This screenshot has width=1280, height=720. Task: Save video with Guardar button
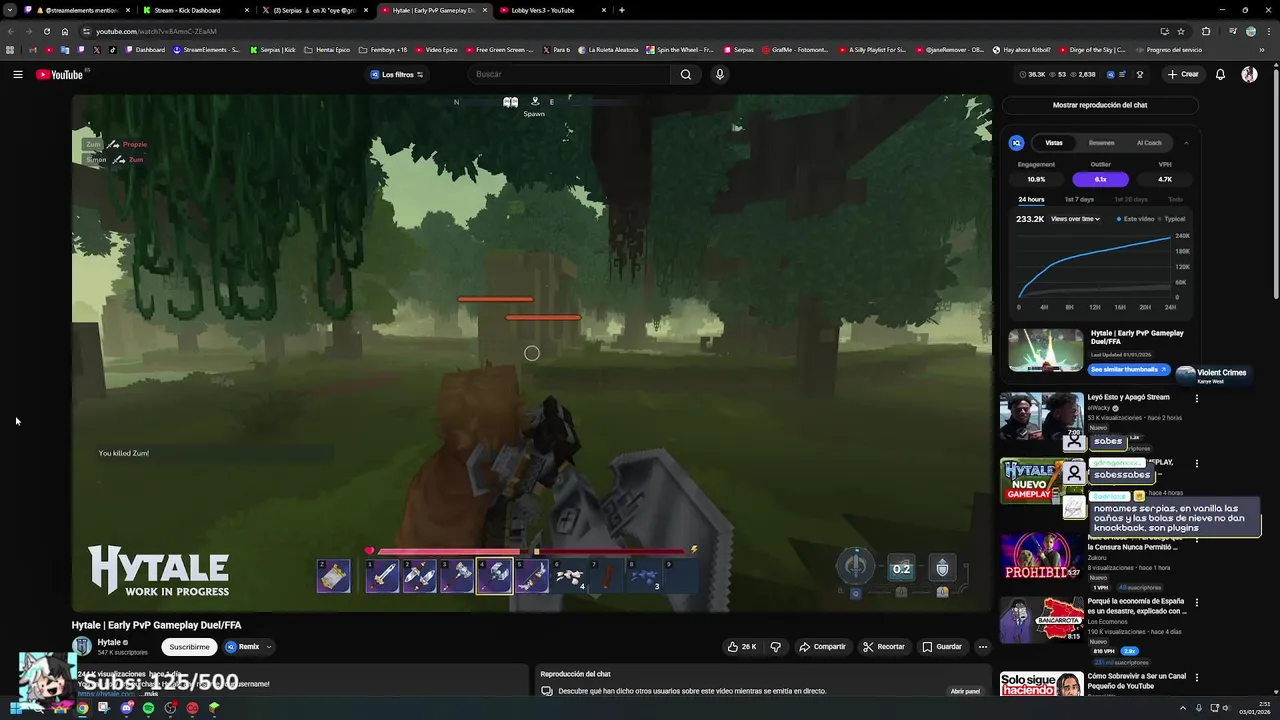tap(941, 647)
